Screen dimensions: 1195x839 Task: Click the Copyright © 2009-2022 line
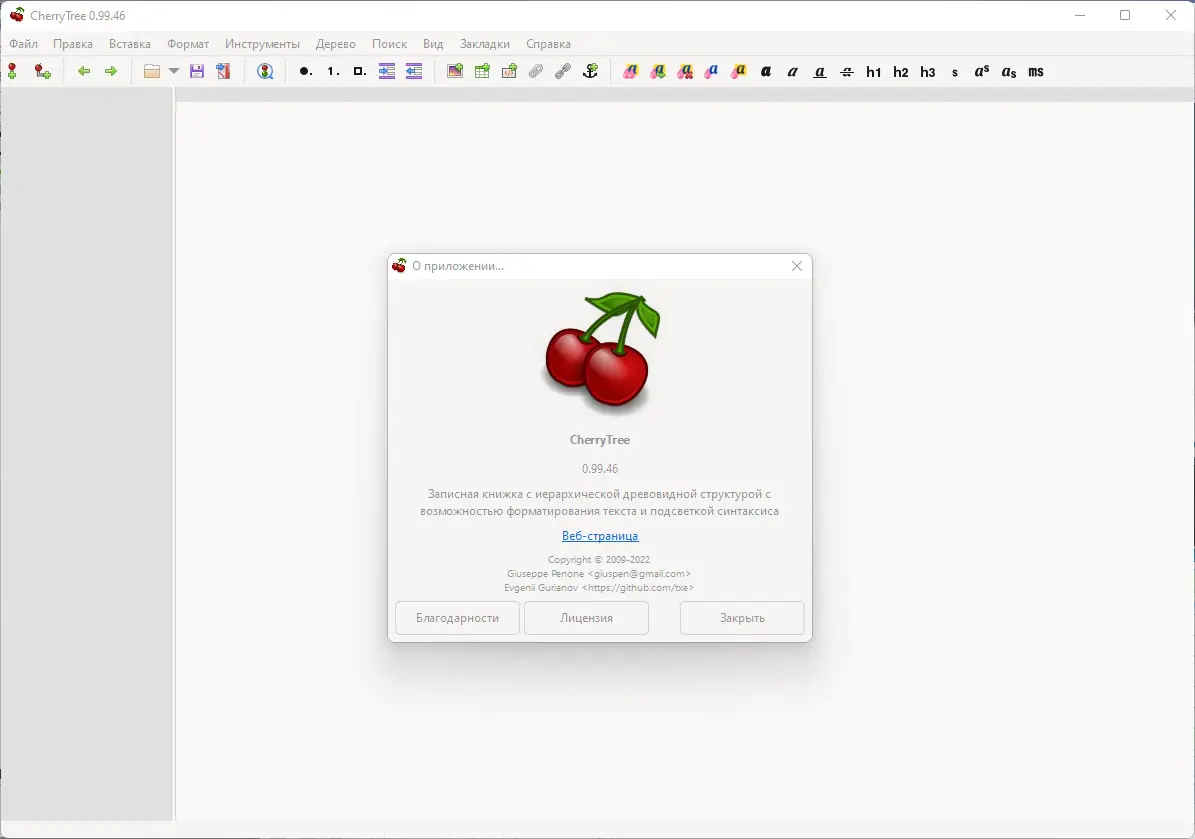click(599, 559)
